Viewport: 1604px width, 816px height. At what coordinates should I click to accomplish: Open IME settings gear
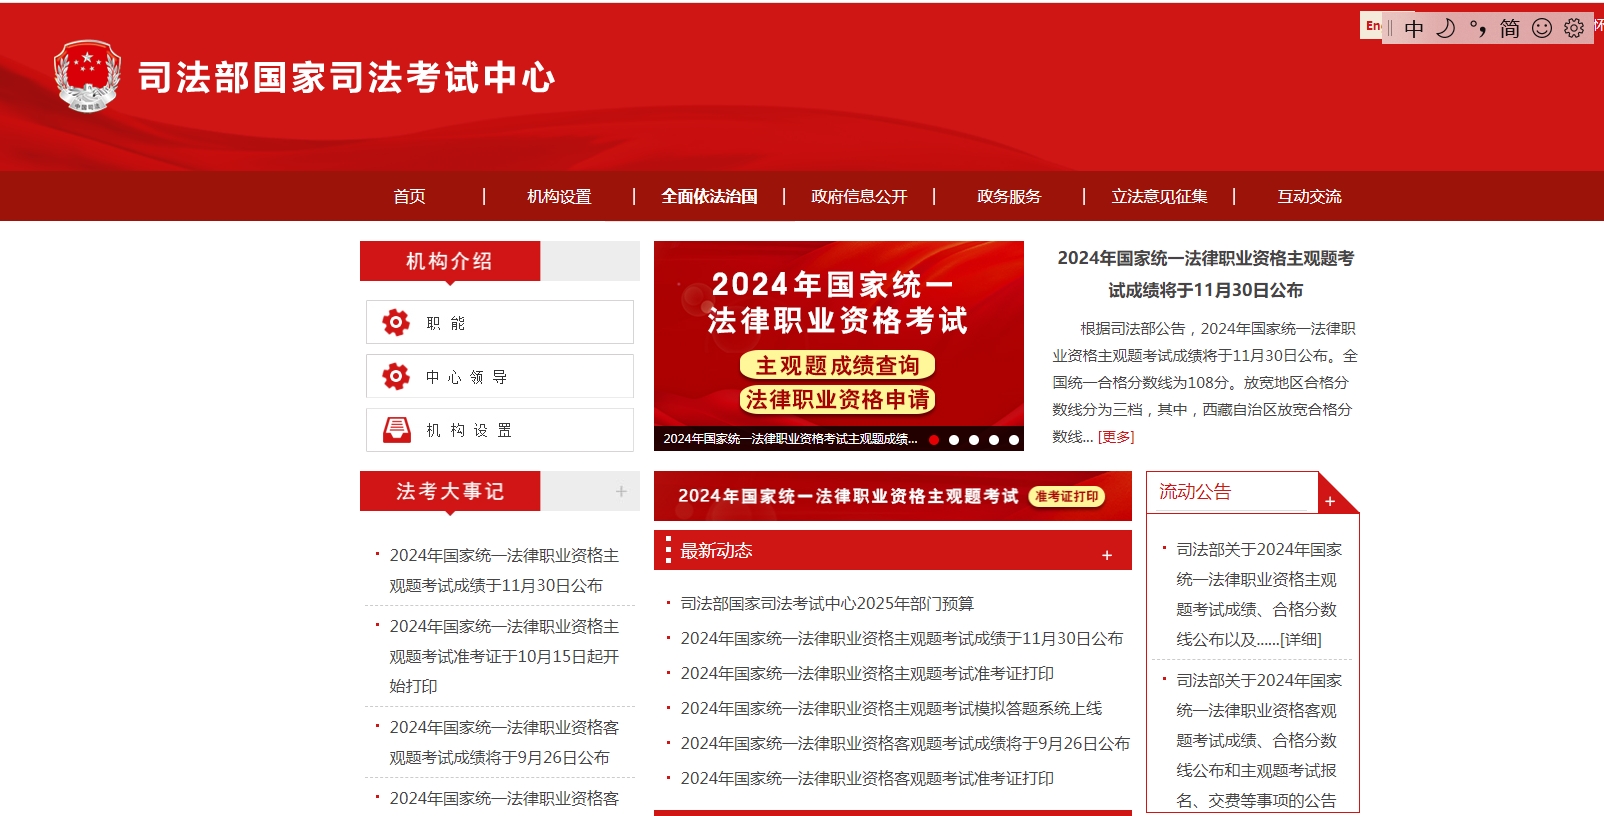tap(1574, 28)
